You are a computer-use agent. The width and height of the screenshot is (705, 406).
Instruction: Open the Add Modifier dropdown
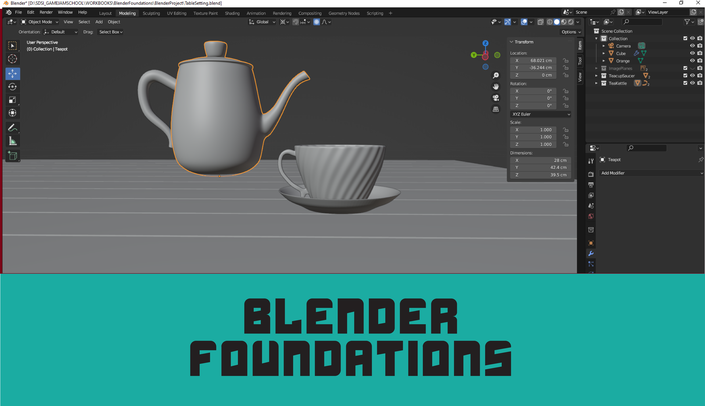pos(651,173)
